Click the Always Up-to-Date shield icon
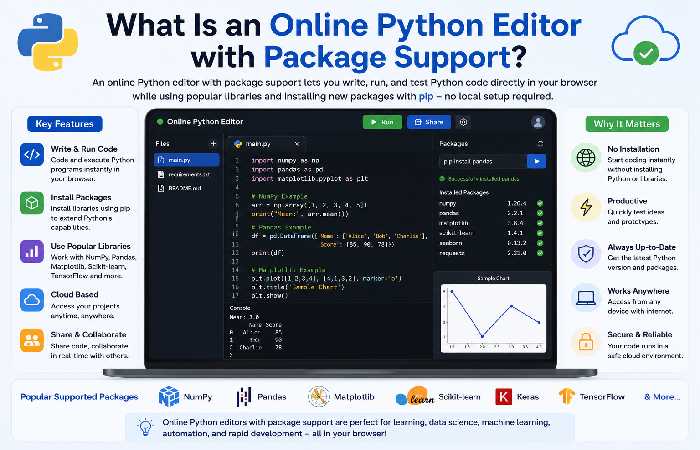 coord(586,254)
